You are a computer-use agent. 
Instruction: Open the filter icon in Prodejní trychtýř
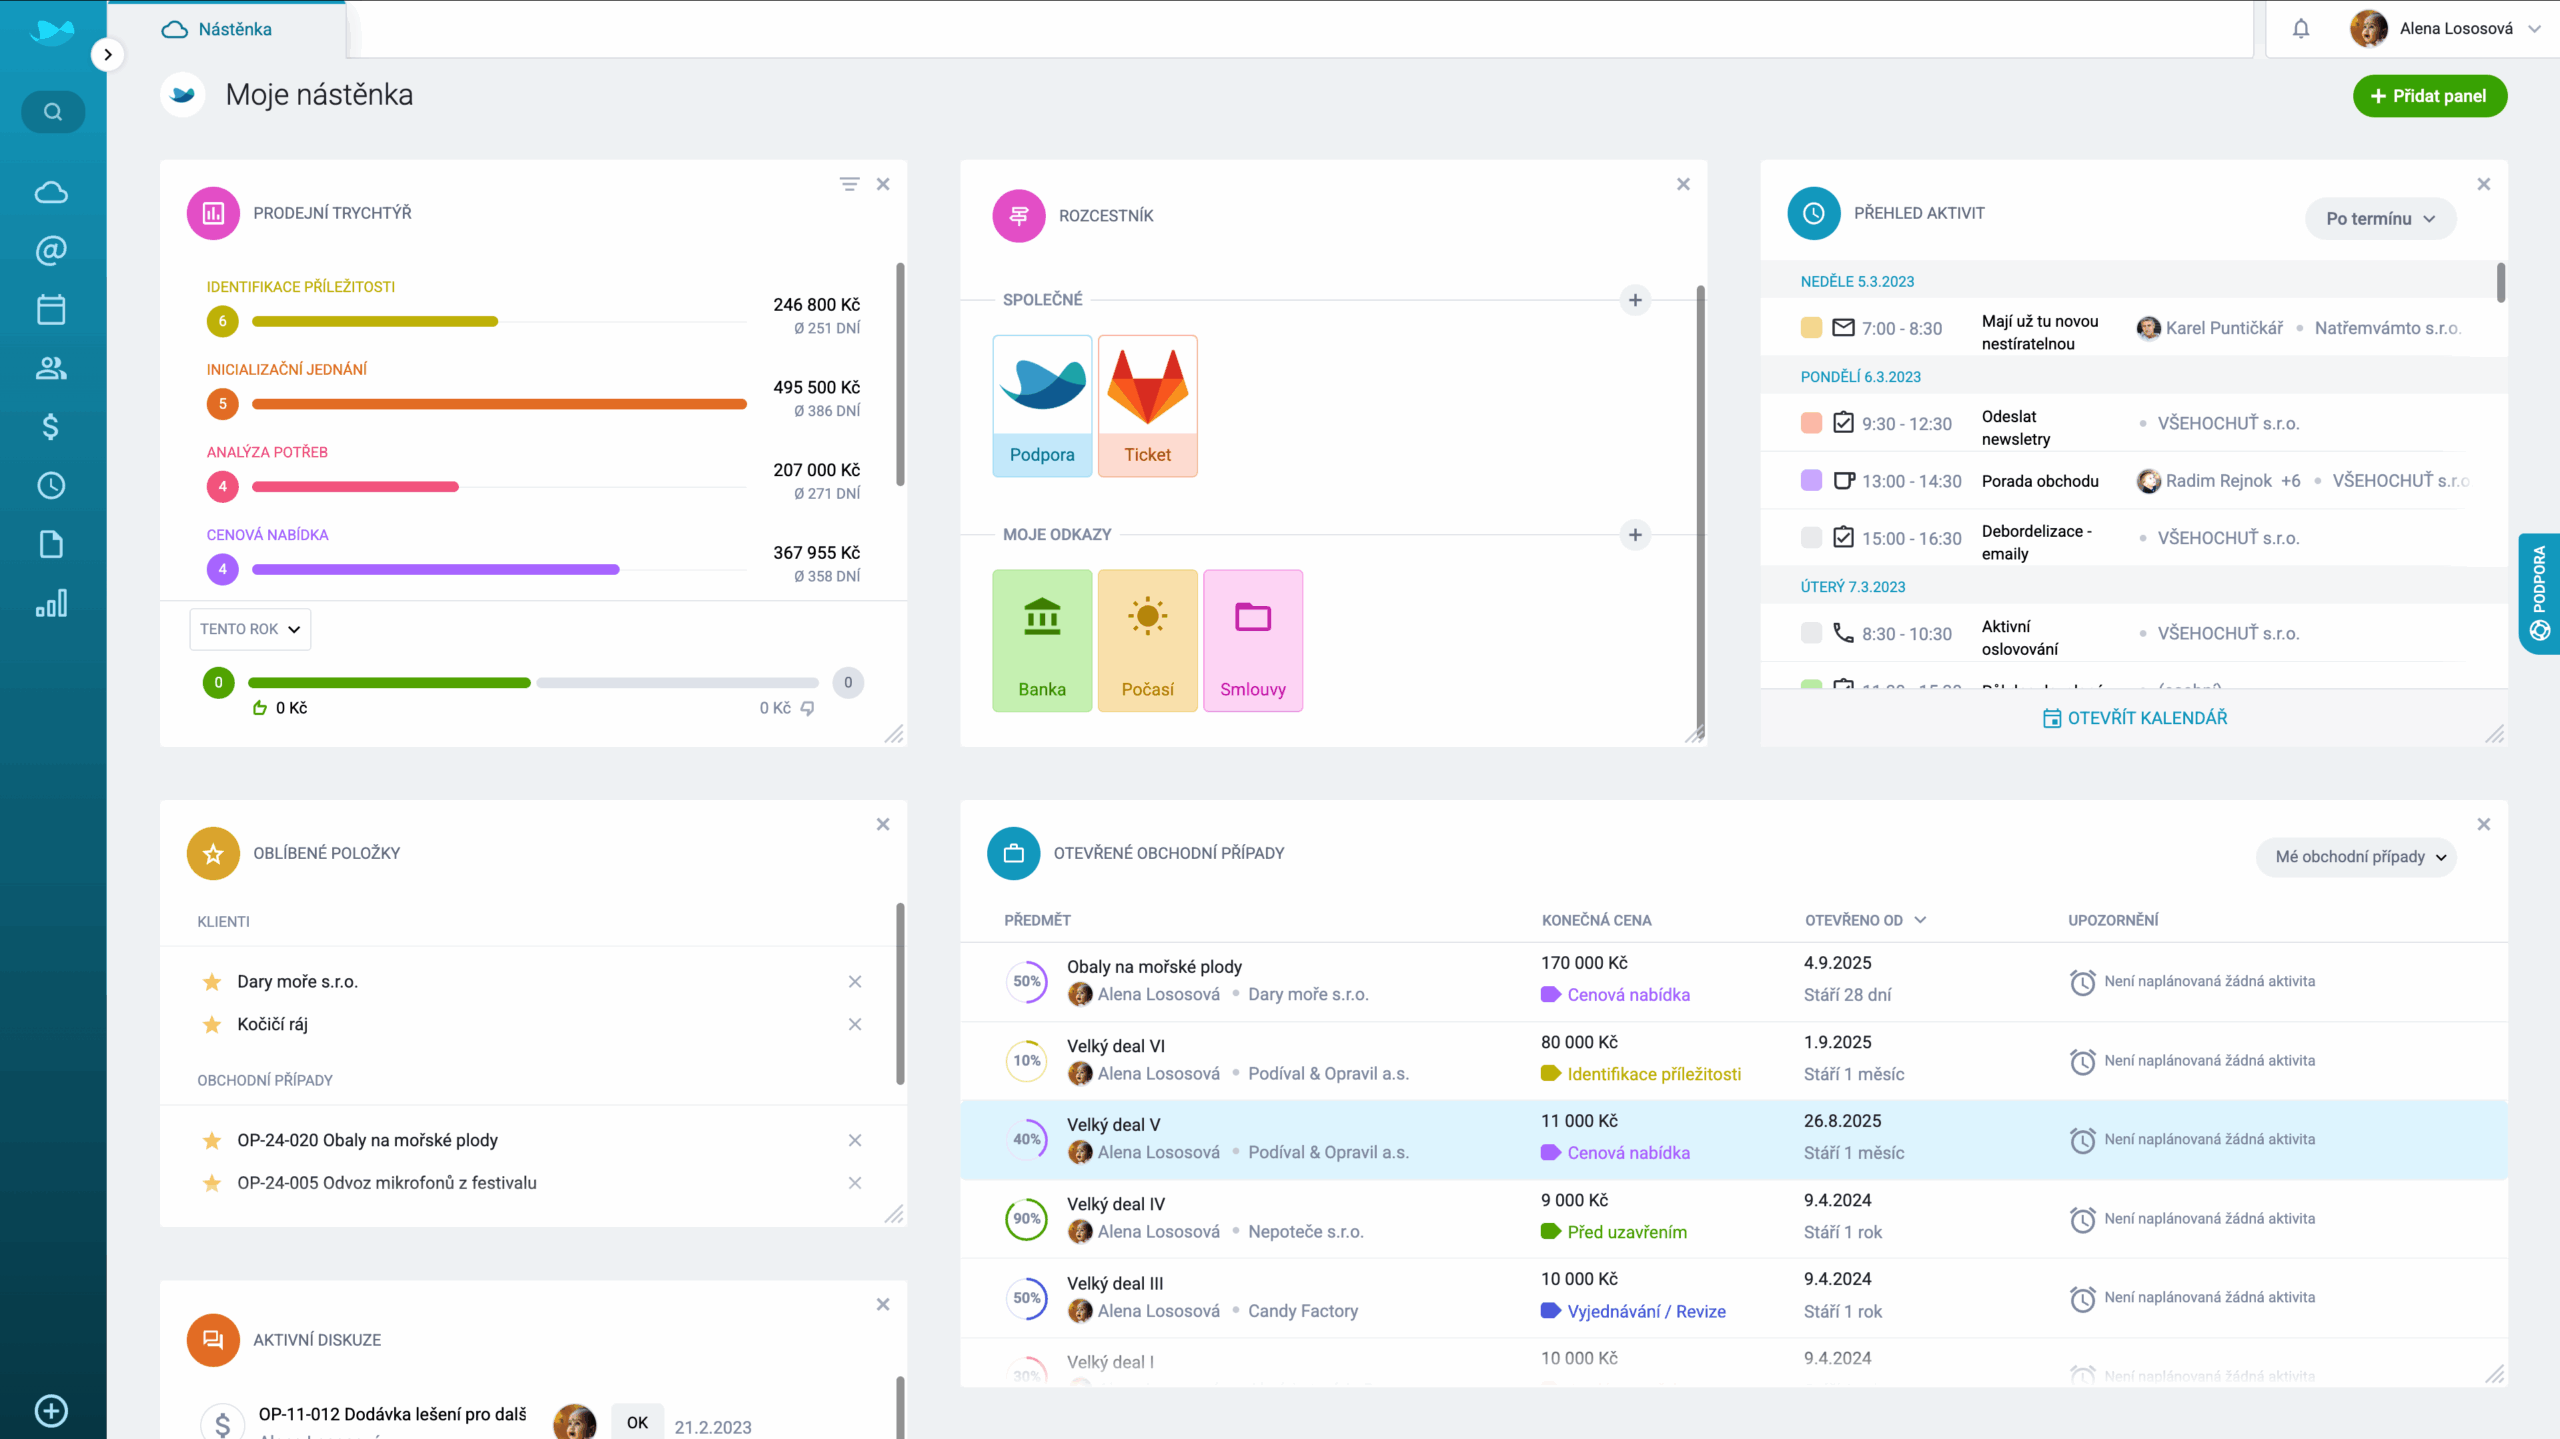(849, 184)
